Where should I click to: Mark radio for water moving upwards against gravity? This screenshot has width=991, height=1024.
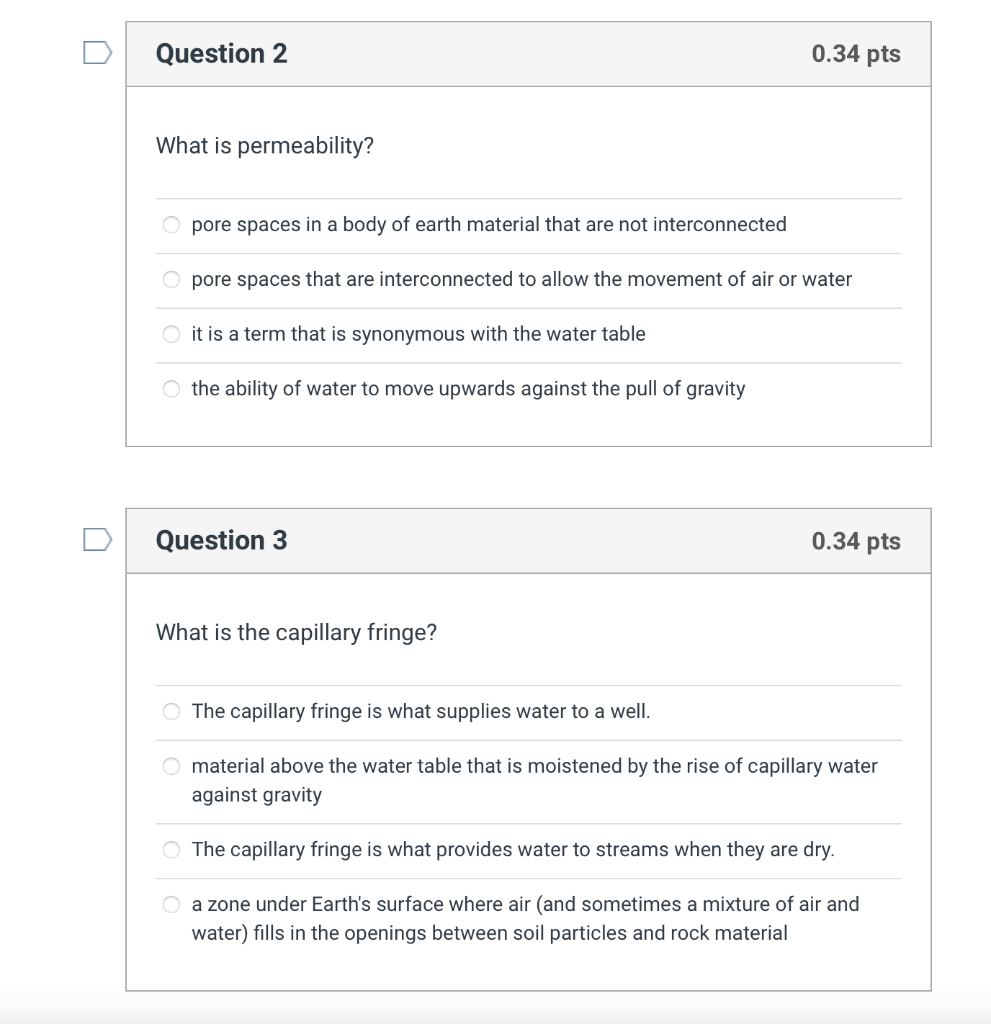click(x=172, y=389)
